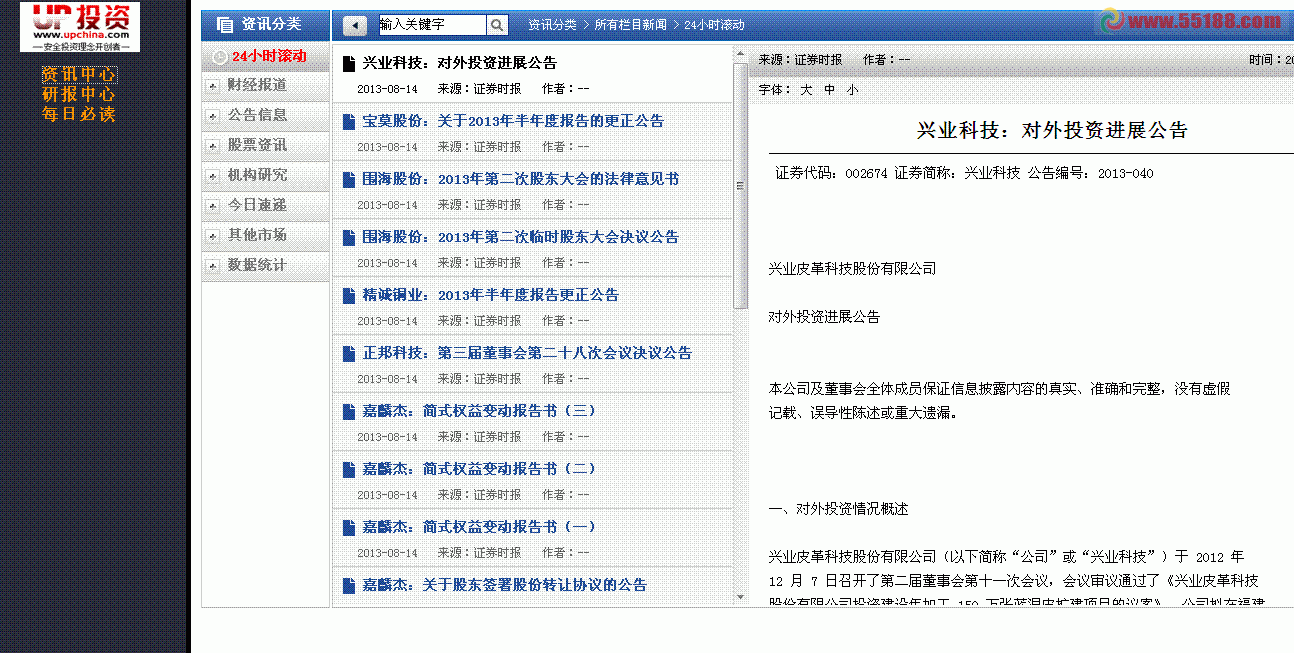Image resolution: width=1294 pixels, height=653 pixels.
Task: Expand the 今日速递 category arrow
Action: (212, 206)
